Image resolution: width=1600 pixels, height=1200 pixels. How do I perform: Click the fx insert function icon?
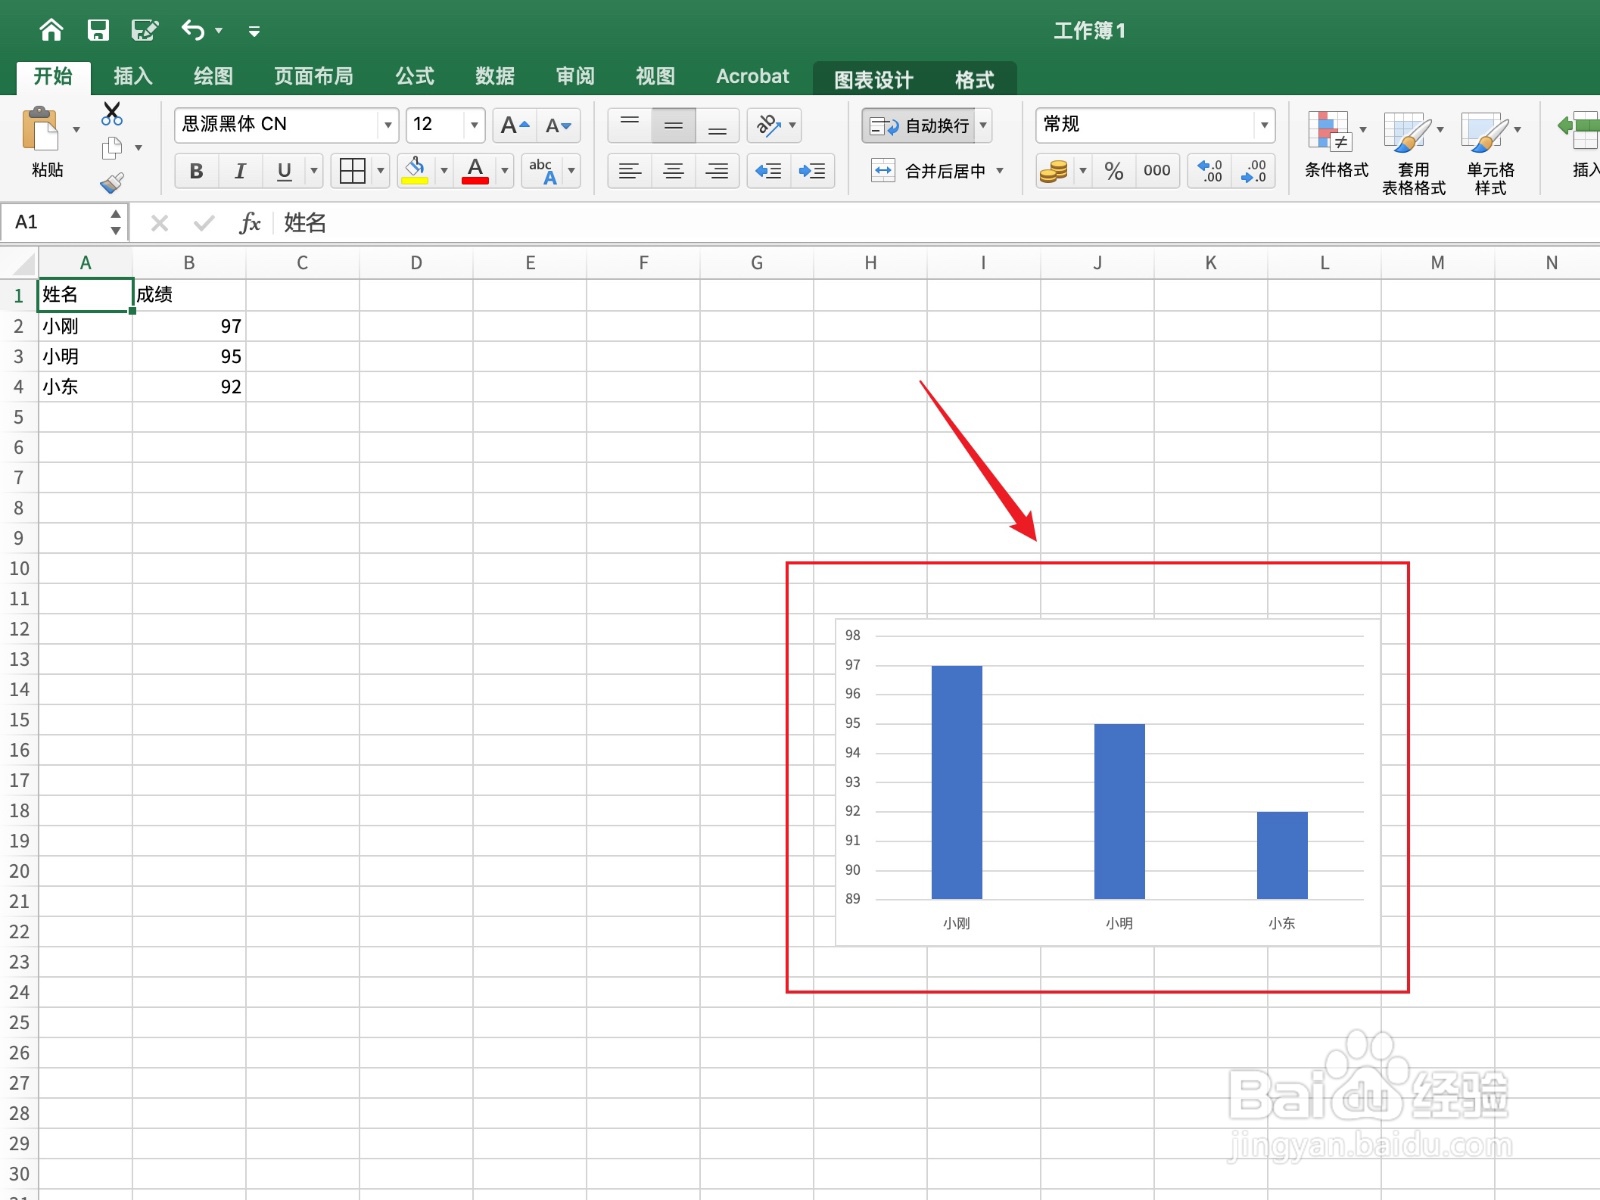(x=250, y=223)
